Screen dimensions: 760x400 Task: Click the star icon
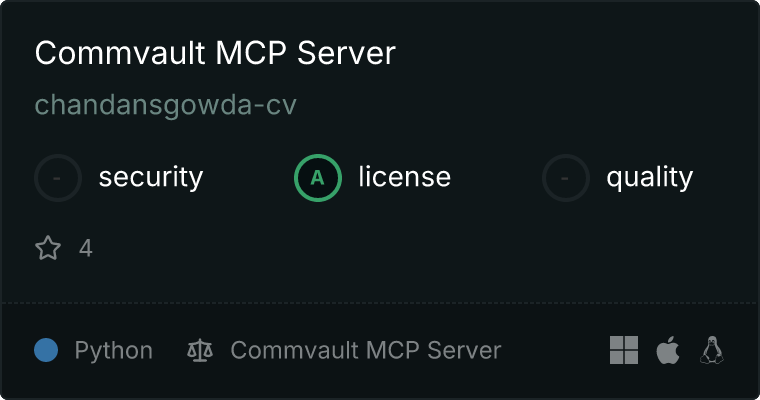48,248
